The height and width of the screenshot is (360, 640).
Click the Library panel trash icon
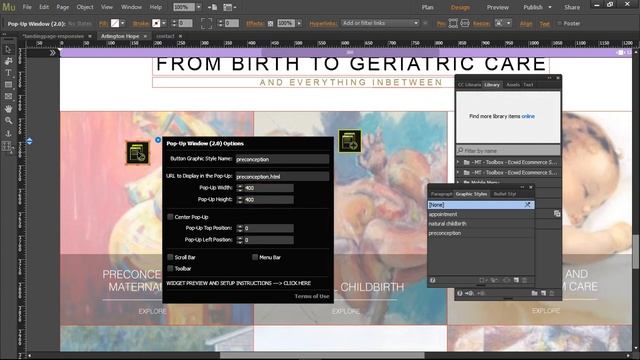pos(552,293)
